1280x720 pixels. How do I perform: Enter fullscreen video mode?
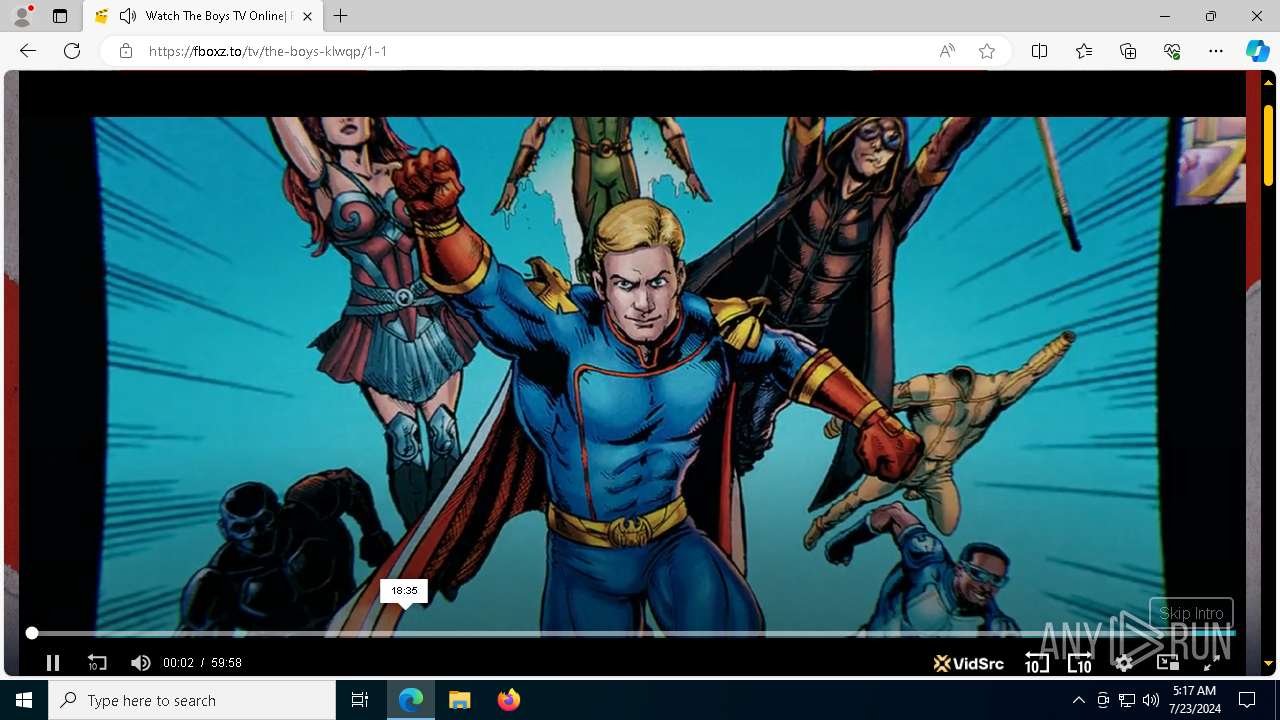(1210, 662)
